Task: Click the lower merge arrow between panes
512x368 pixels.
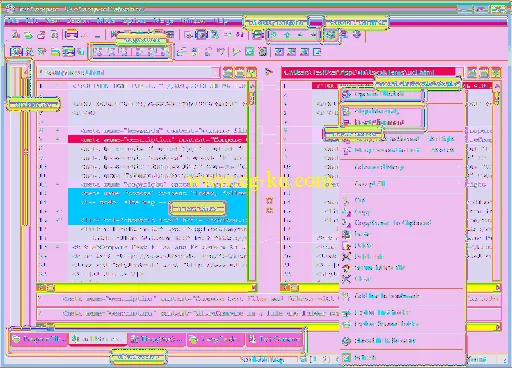Action: 269,210
